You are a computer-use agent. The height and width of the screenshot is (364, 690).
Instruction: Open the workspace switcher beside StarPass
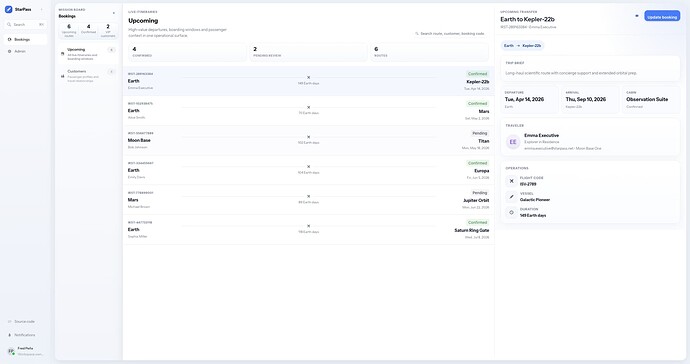tap(42, 9)
